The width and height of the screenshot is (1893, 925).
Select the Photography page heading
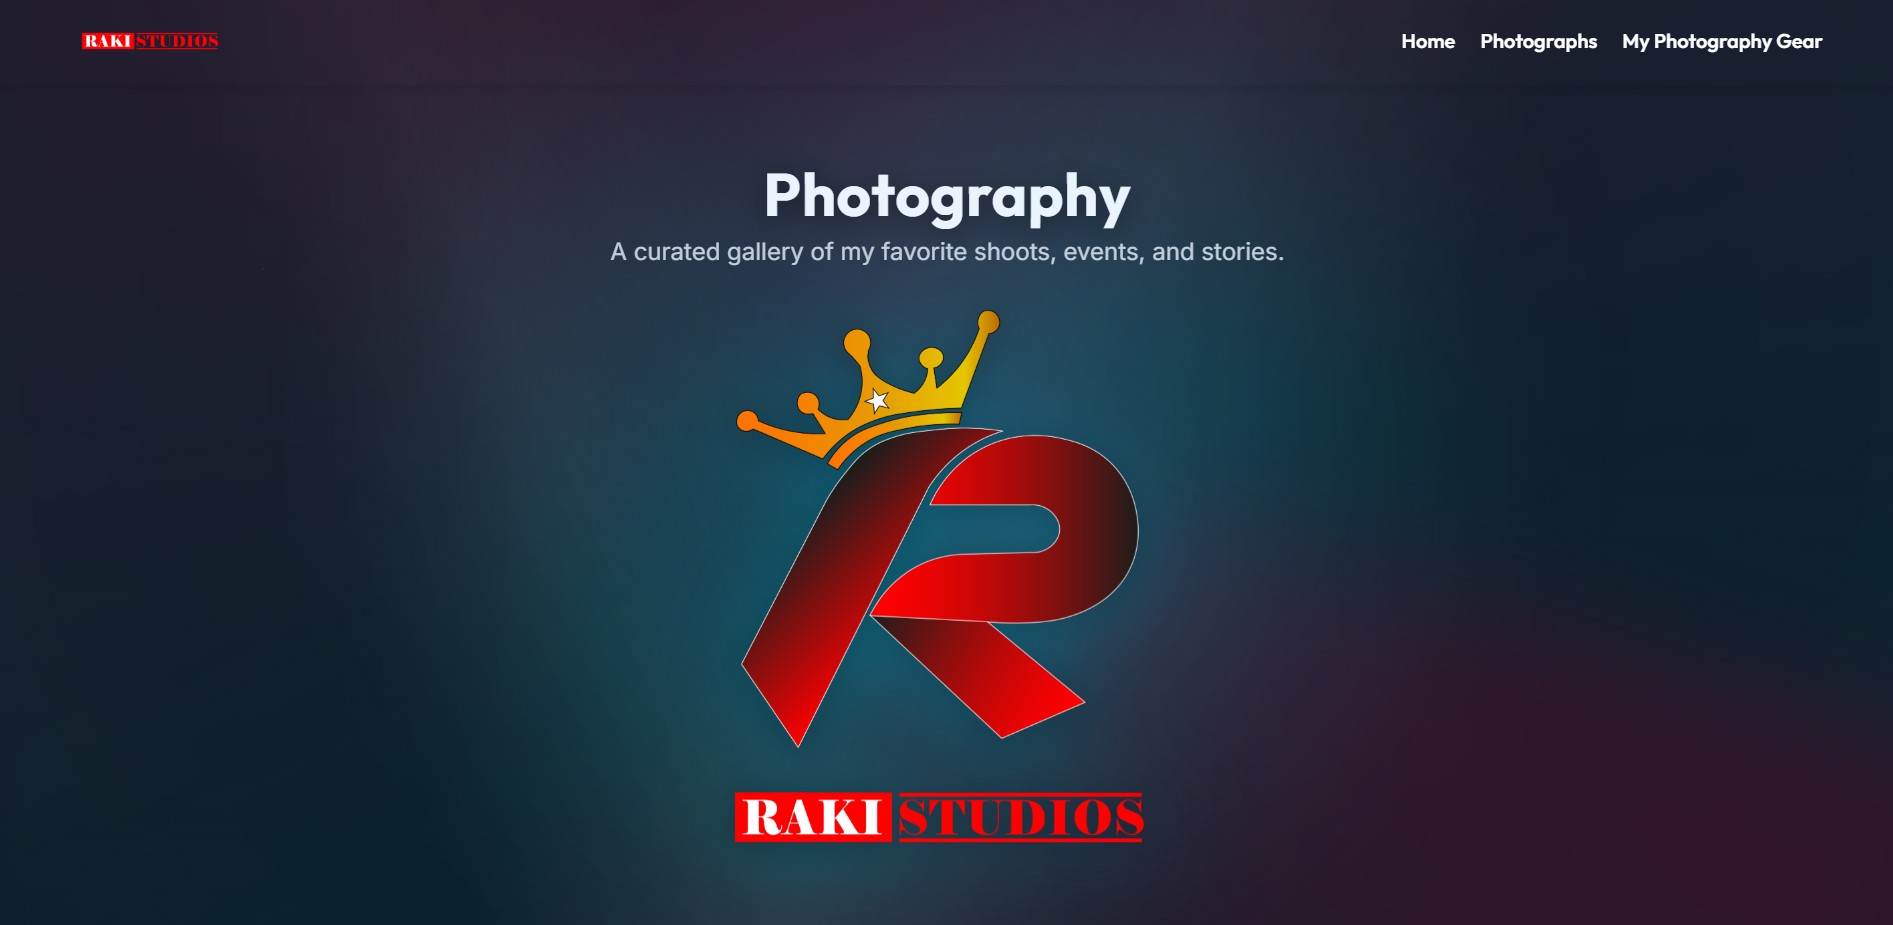click(946, 196)
